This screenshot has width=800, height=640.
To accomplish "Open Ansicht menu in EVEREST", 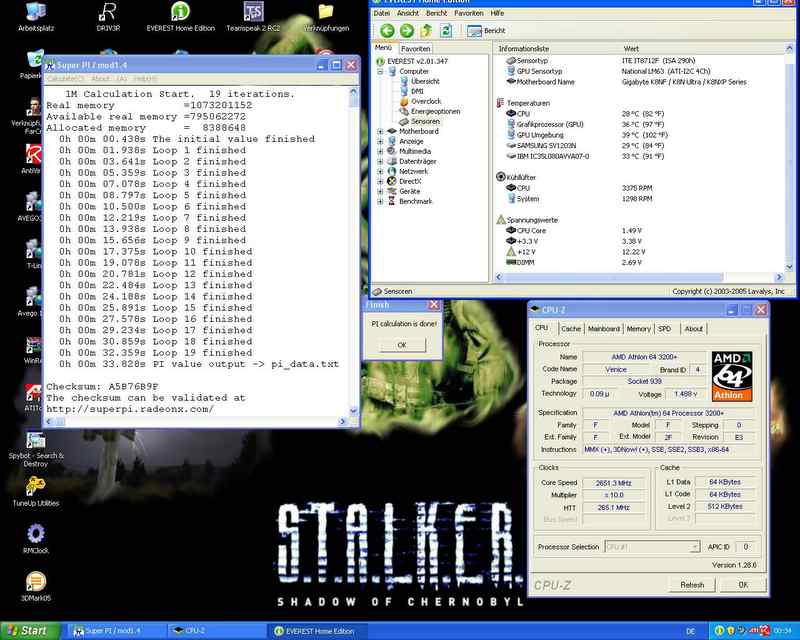I will (x=408, y=13).
